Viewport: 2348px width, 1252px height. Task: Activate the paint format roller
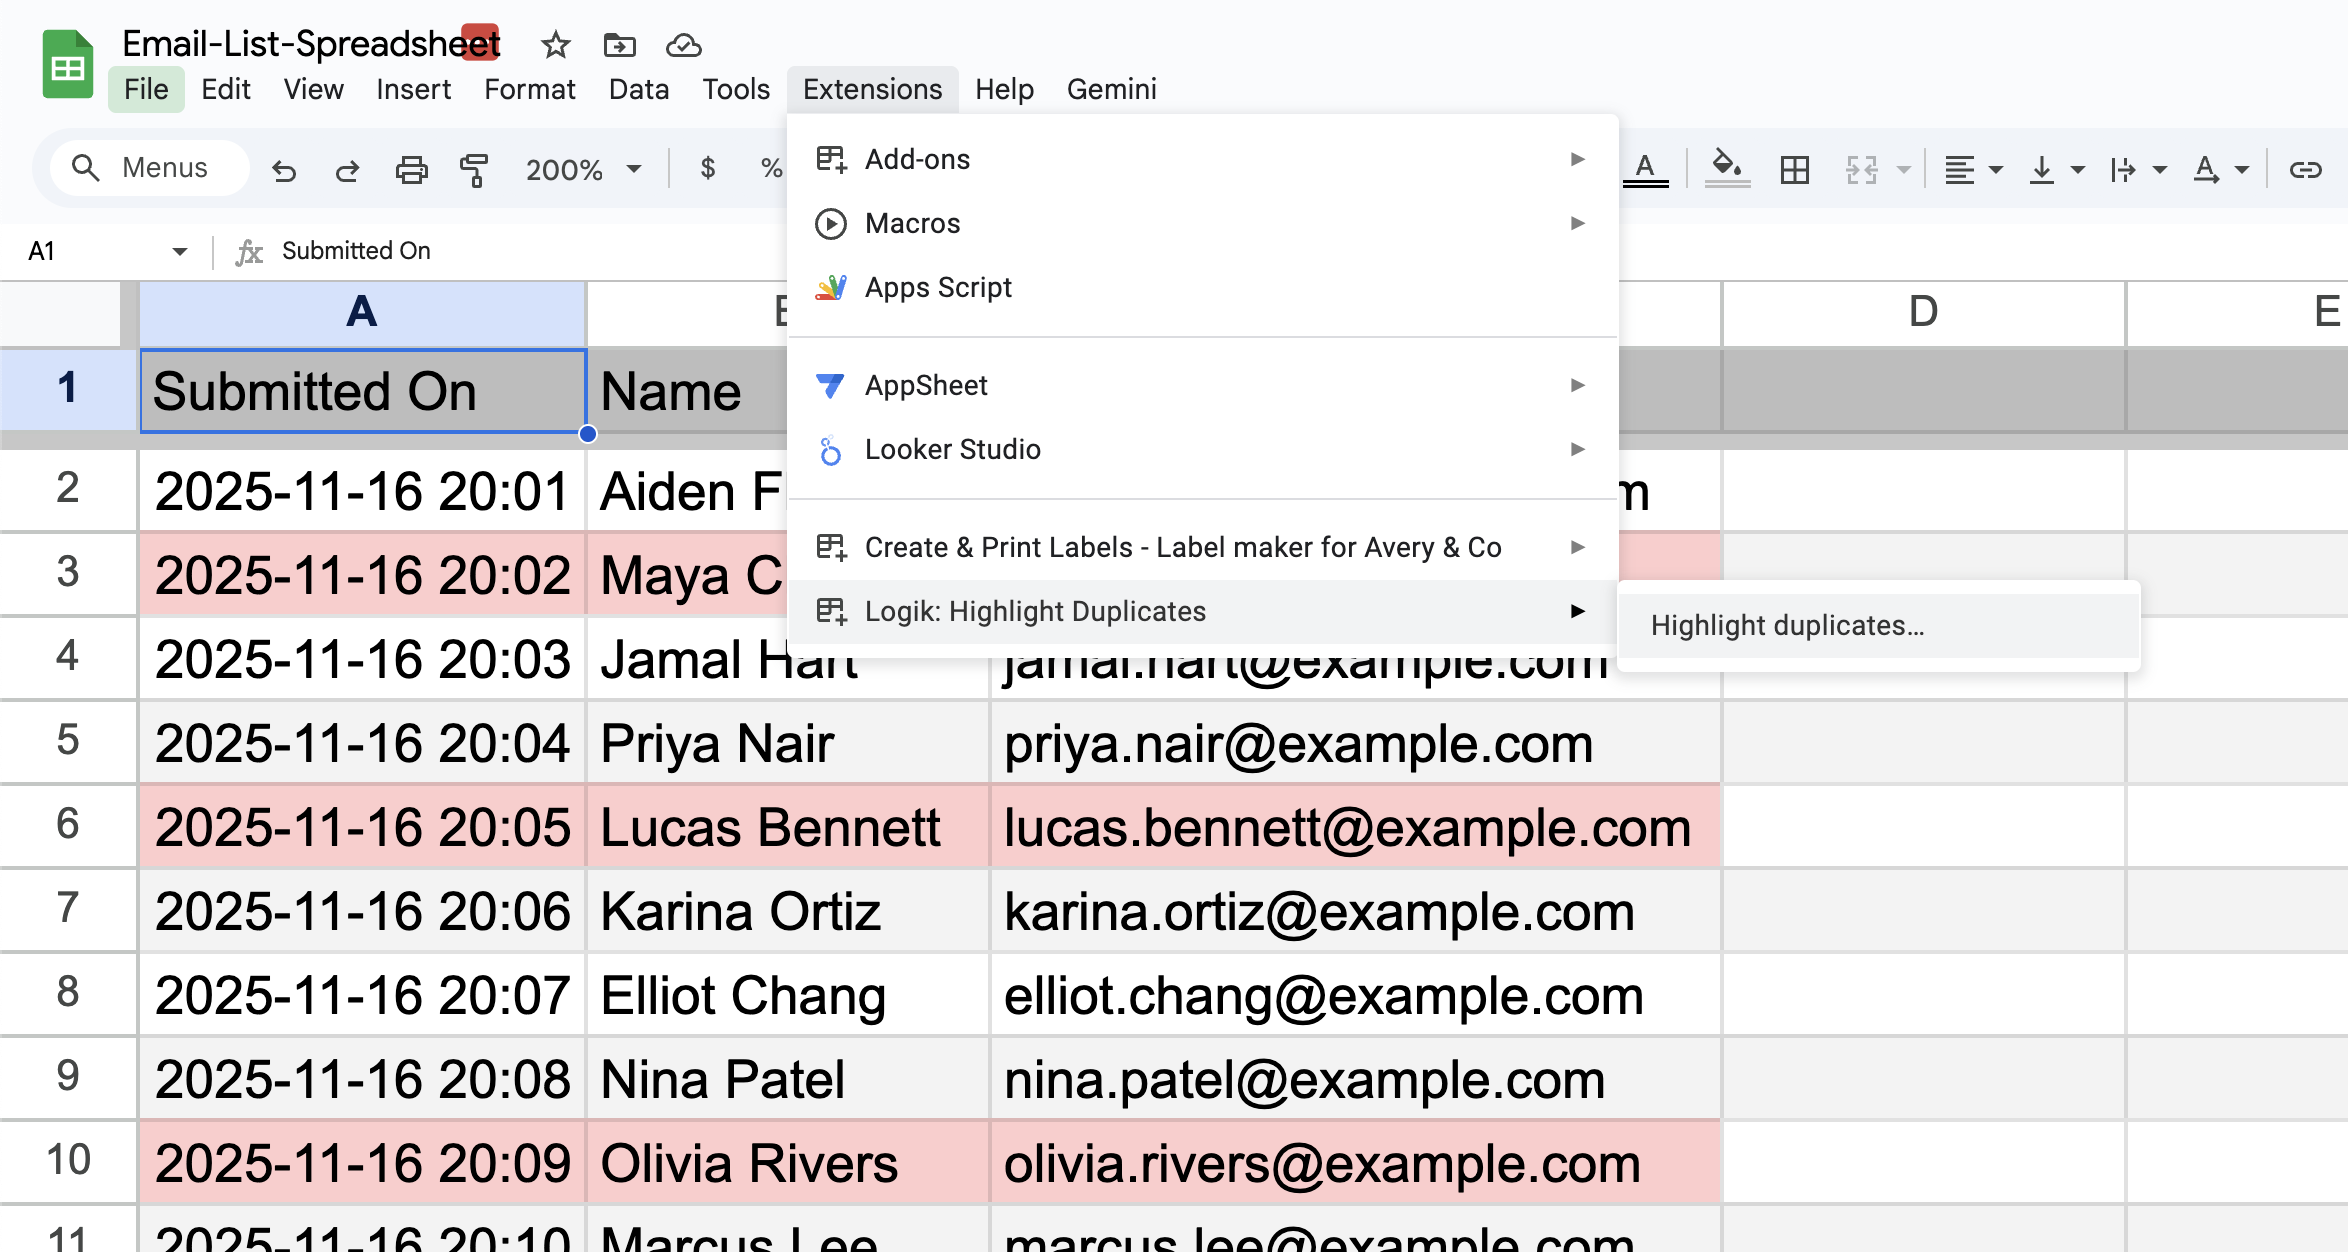tap(474, 170)
